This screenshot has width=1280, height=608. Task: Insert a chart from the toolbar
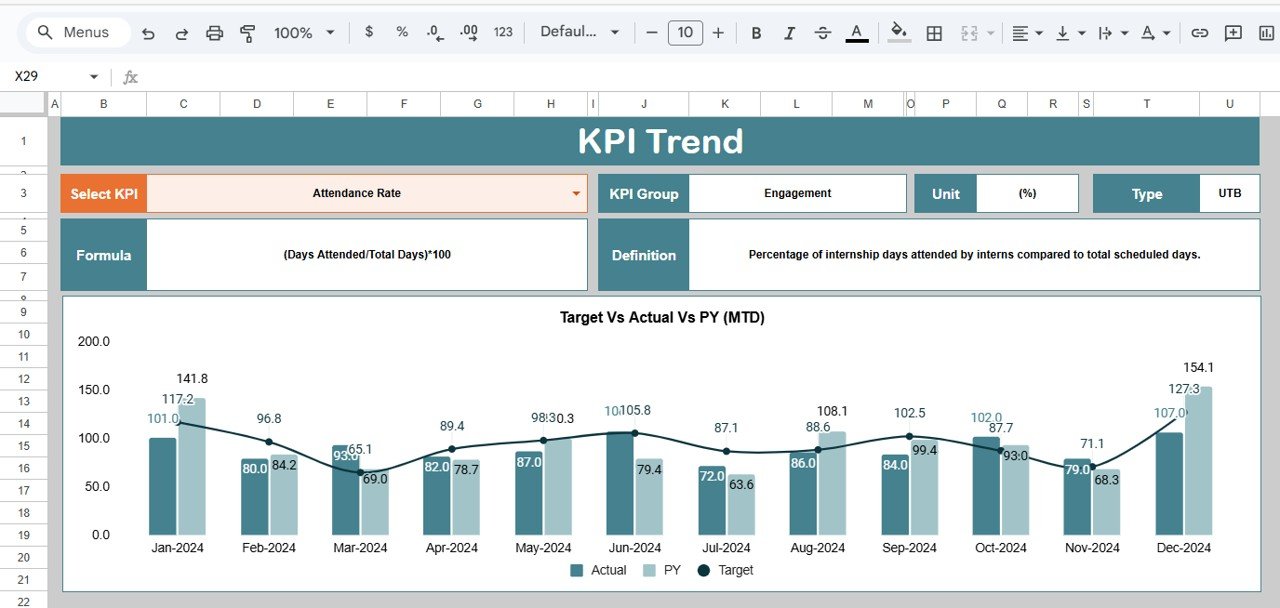tap(1266, 32)
